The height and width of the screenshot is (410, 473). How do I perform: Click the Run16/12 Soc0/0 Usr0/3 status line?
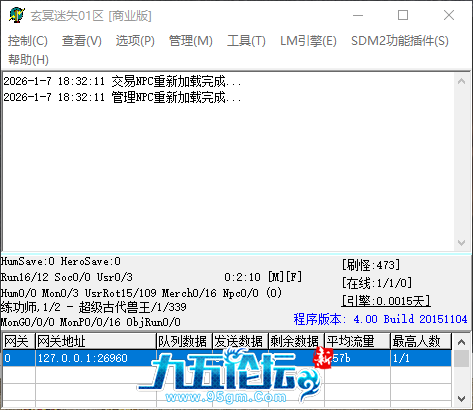[x=67, y=277]
